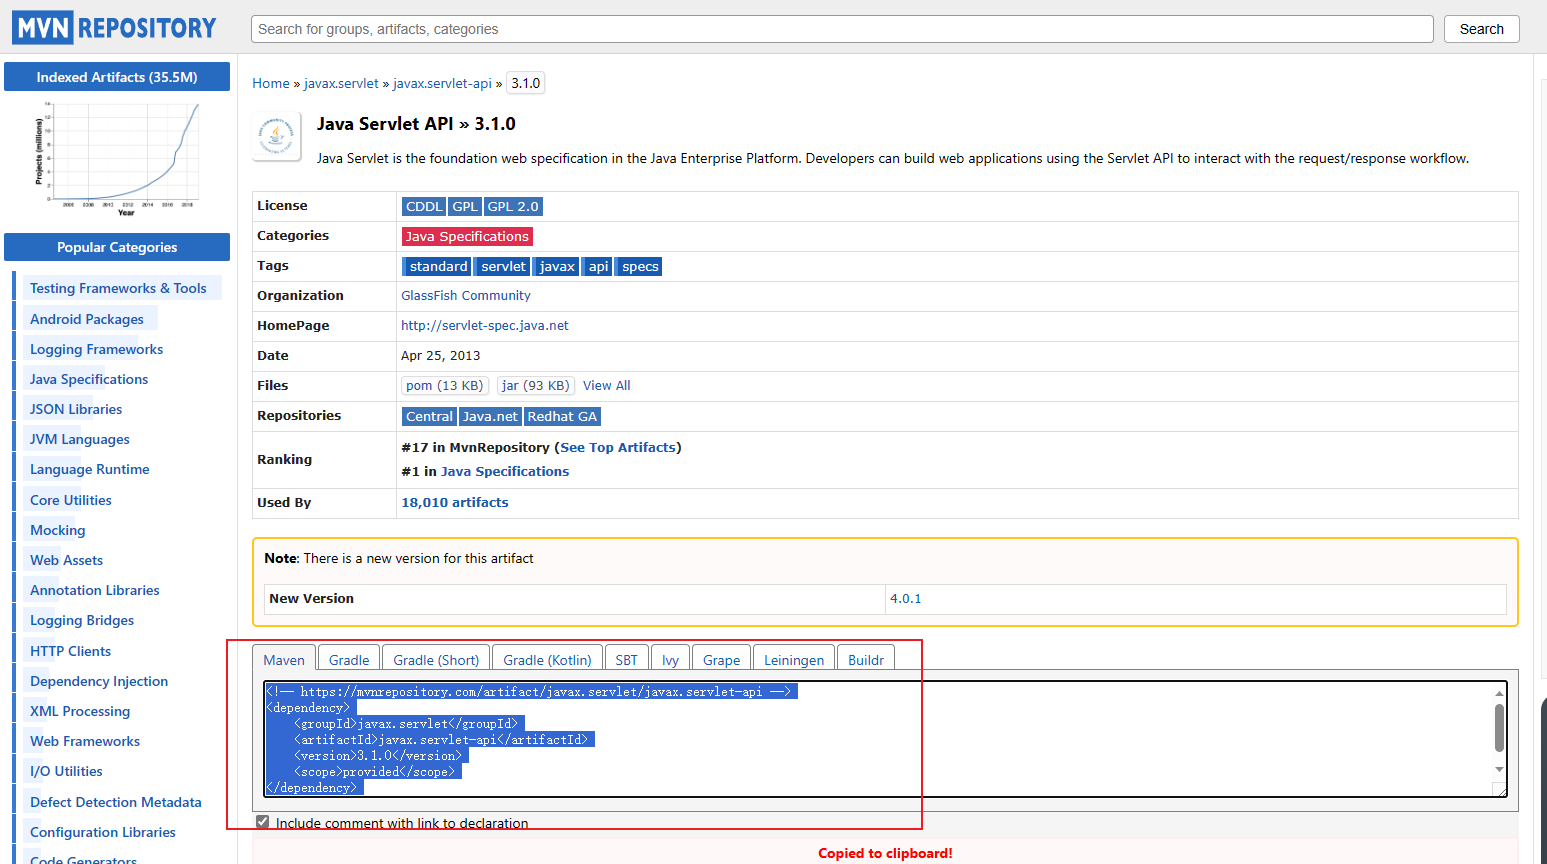The image size is (1547, 864).
Task: Open Logging Frameworks category
Action: pos(96,349)
